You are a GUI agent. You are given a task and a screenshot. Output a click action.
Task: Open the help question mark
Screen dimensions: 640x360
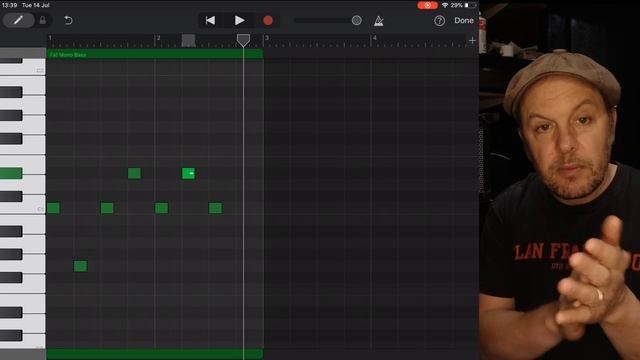point(439,20)
